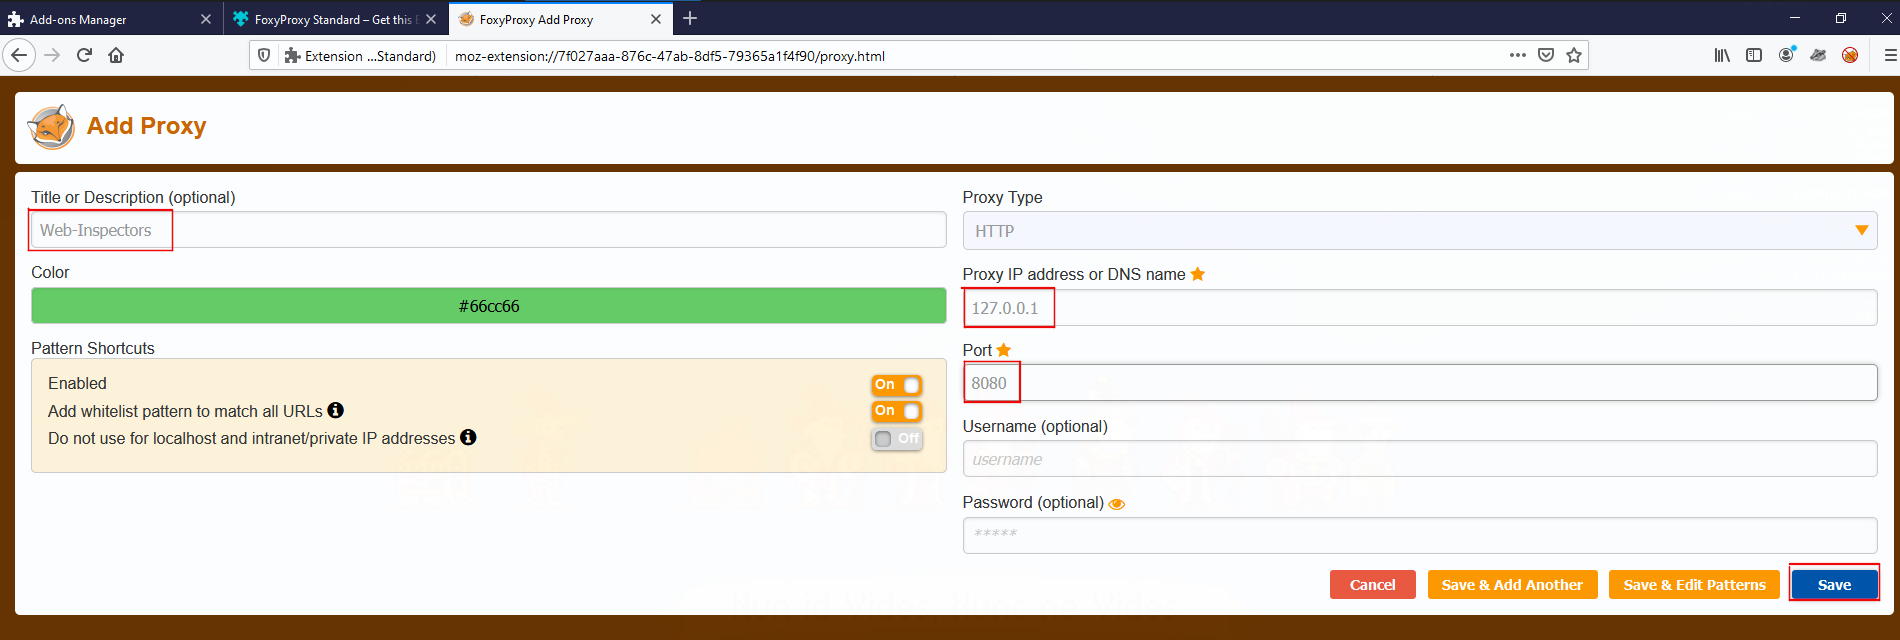Open the Library toolbar icon
This screenshot has height=640, width=1900.
click(1722, 55)
